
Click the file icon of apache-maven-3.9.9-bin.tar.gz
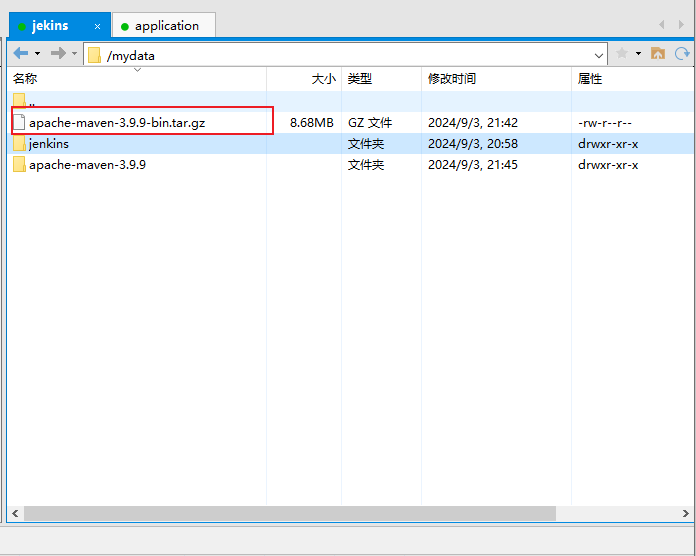19,122
